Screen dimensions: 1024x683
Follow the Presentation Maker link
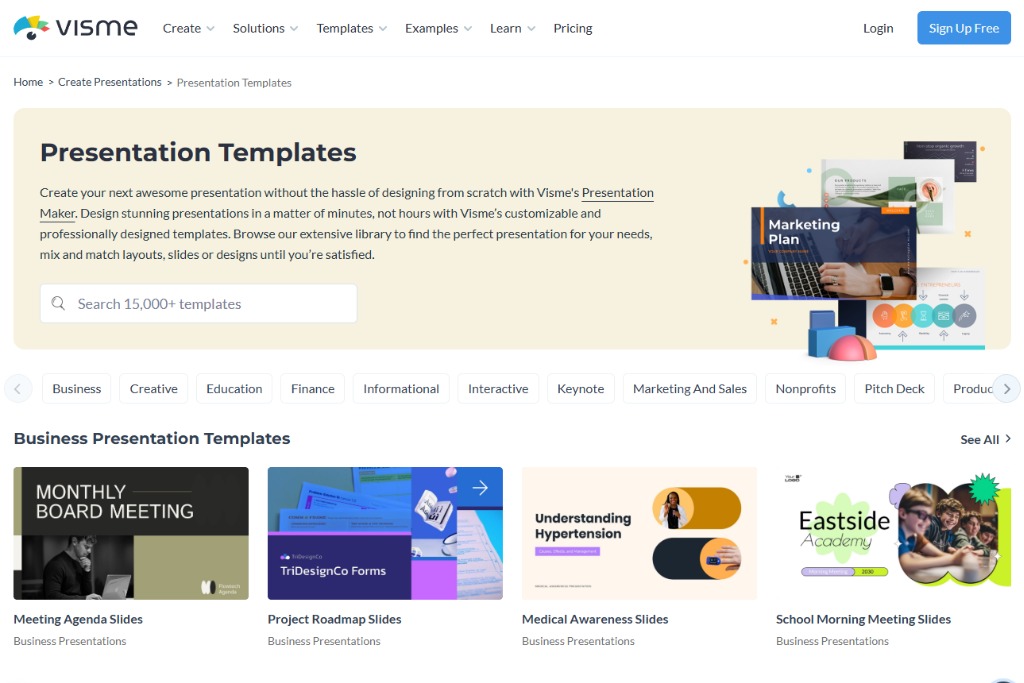617,193
